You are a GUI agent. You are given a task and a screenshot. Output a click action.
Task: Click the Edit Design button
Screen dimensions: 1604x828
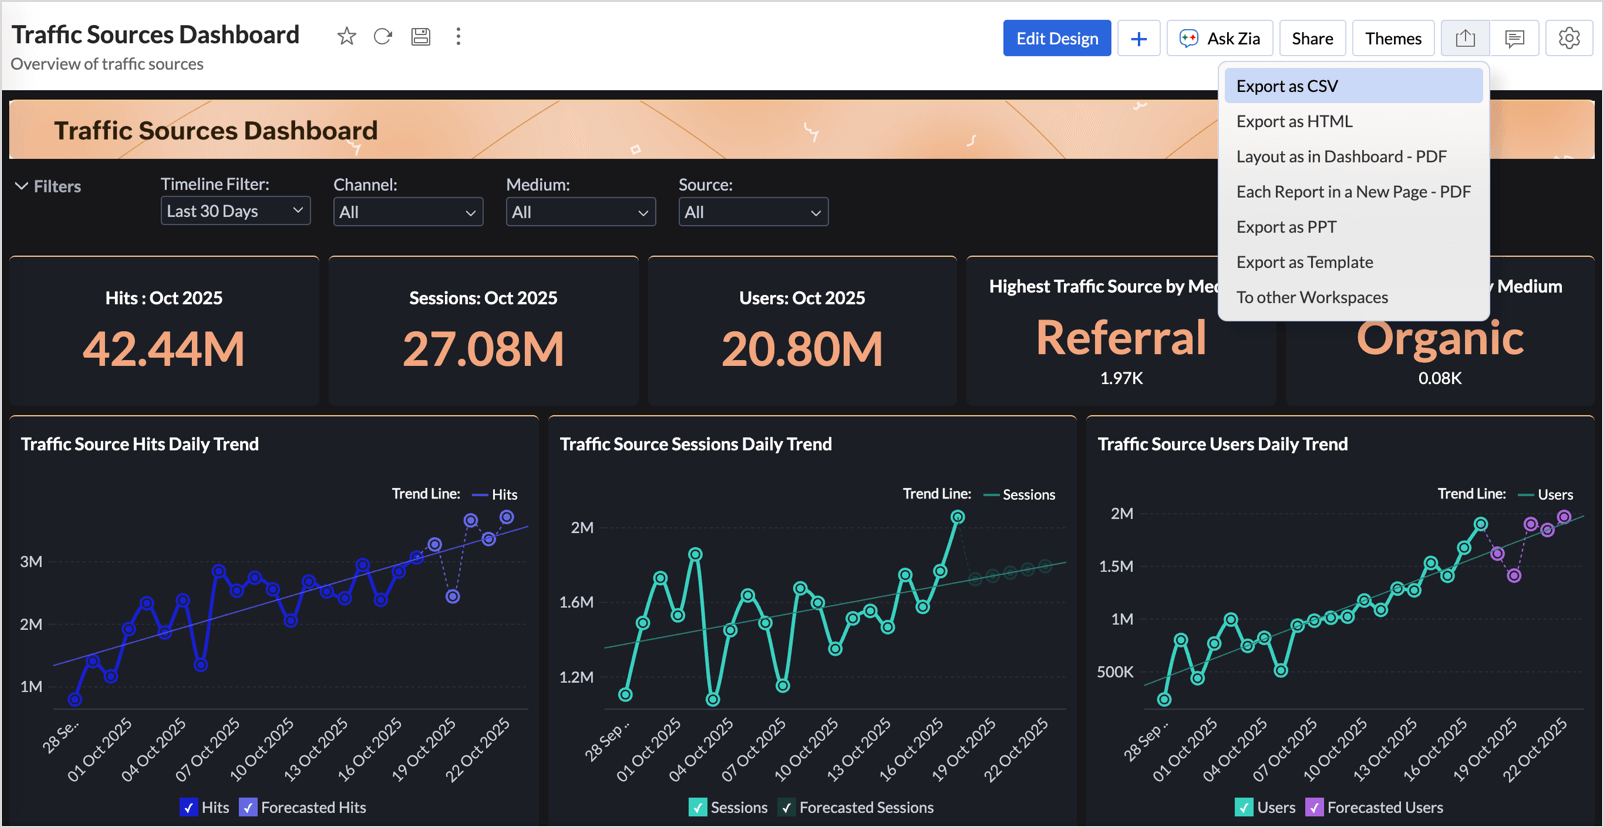[1056, 39]
